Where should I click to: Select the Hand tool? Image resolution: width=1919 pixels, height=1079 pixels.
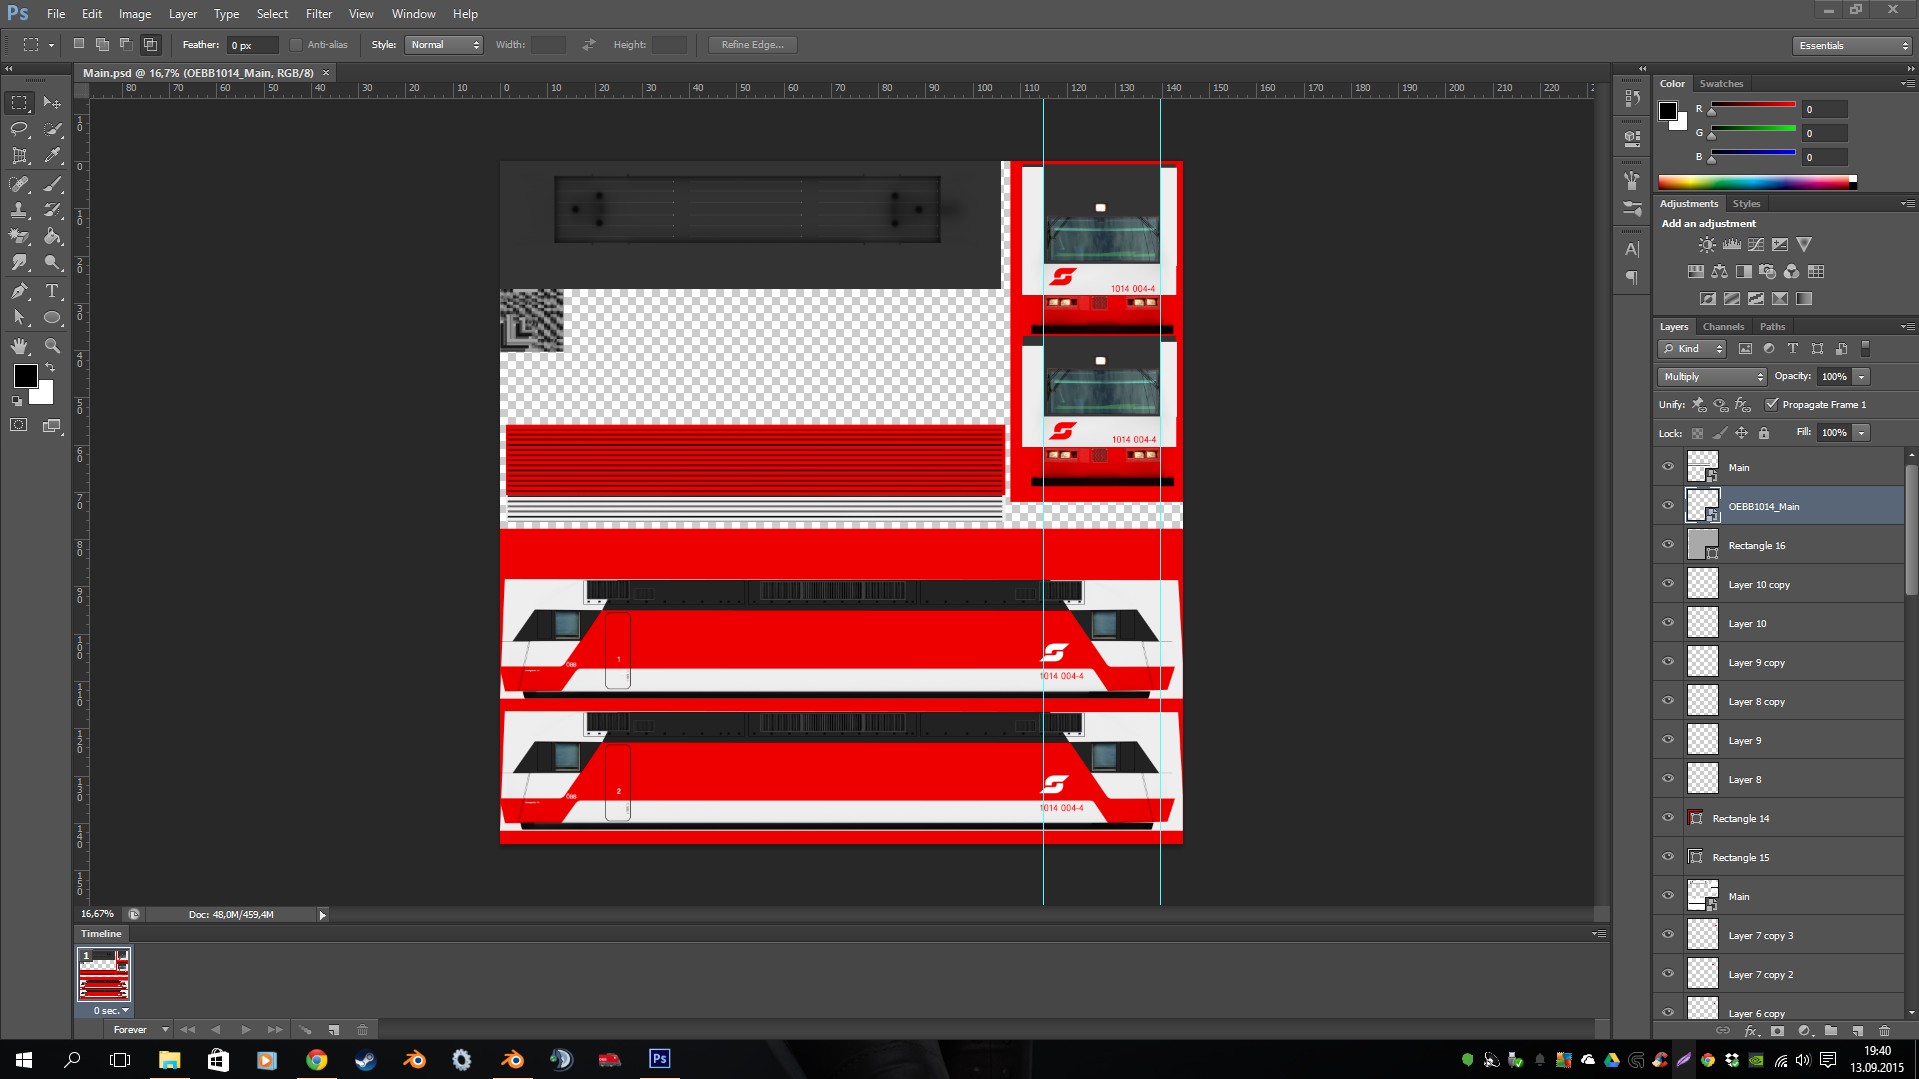click(x=19, y=346)
